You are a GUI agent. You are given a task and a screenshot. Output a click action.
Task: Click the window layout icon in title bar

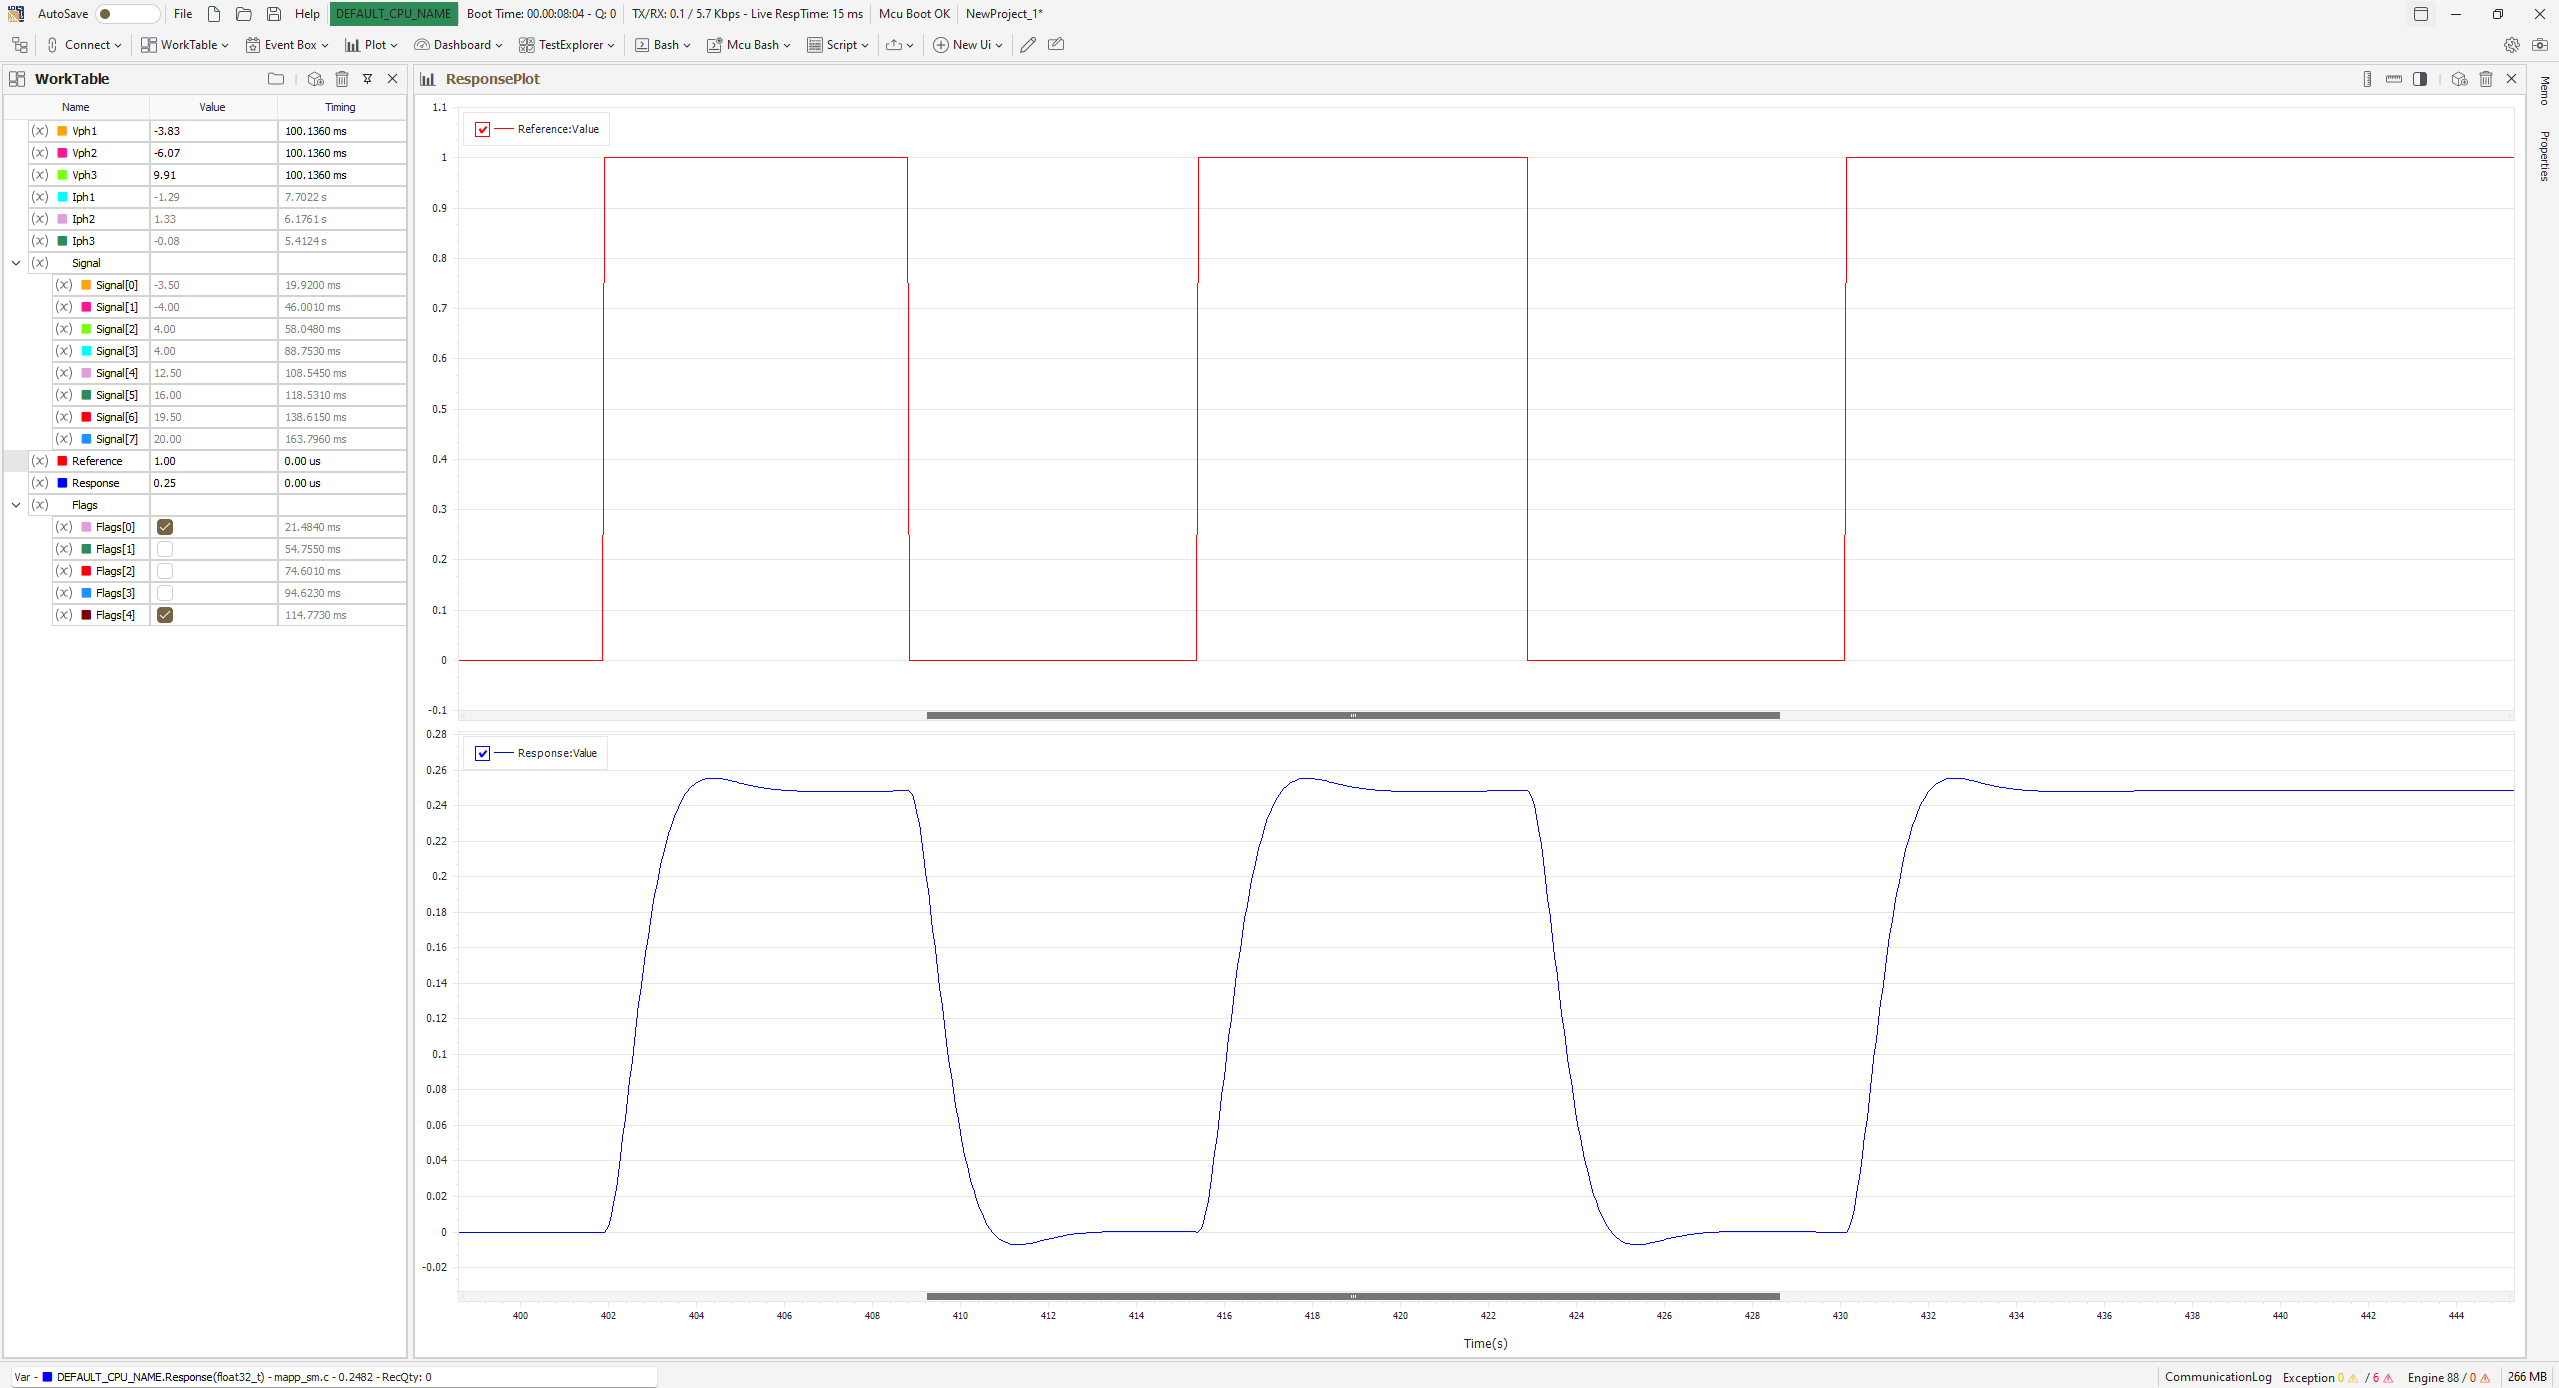click(2421, 14)
